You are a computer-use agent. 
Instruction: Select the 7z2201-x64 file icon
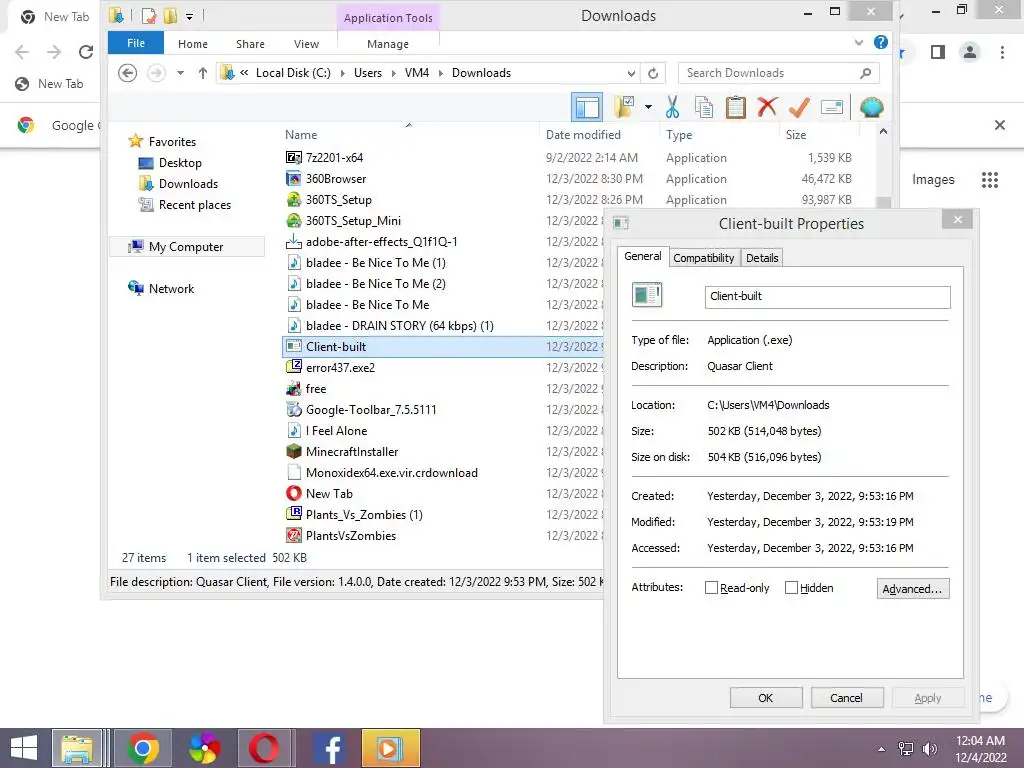pos(294,157)
